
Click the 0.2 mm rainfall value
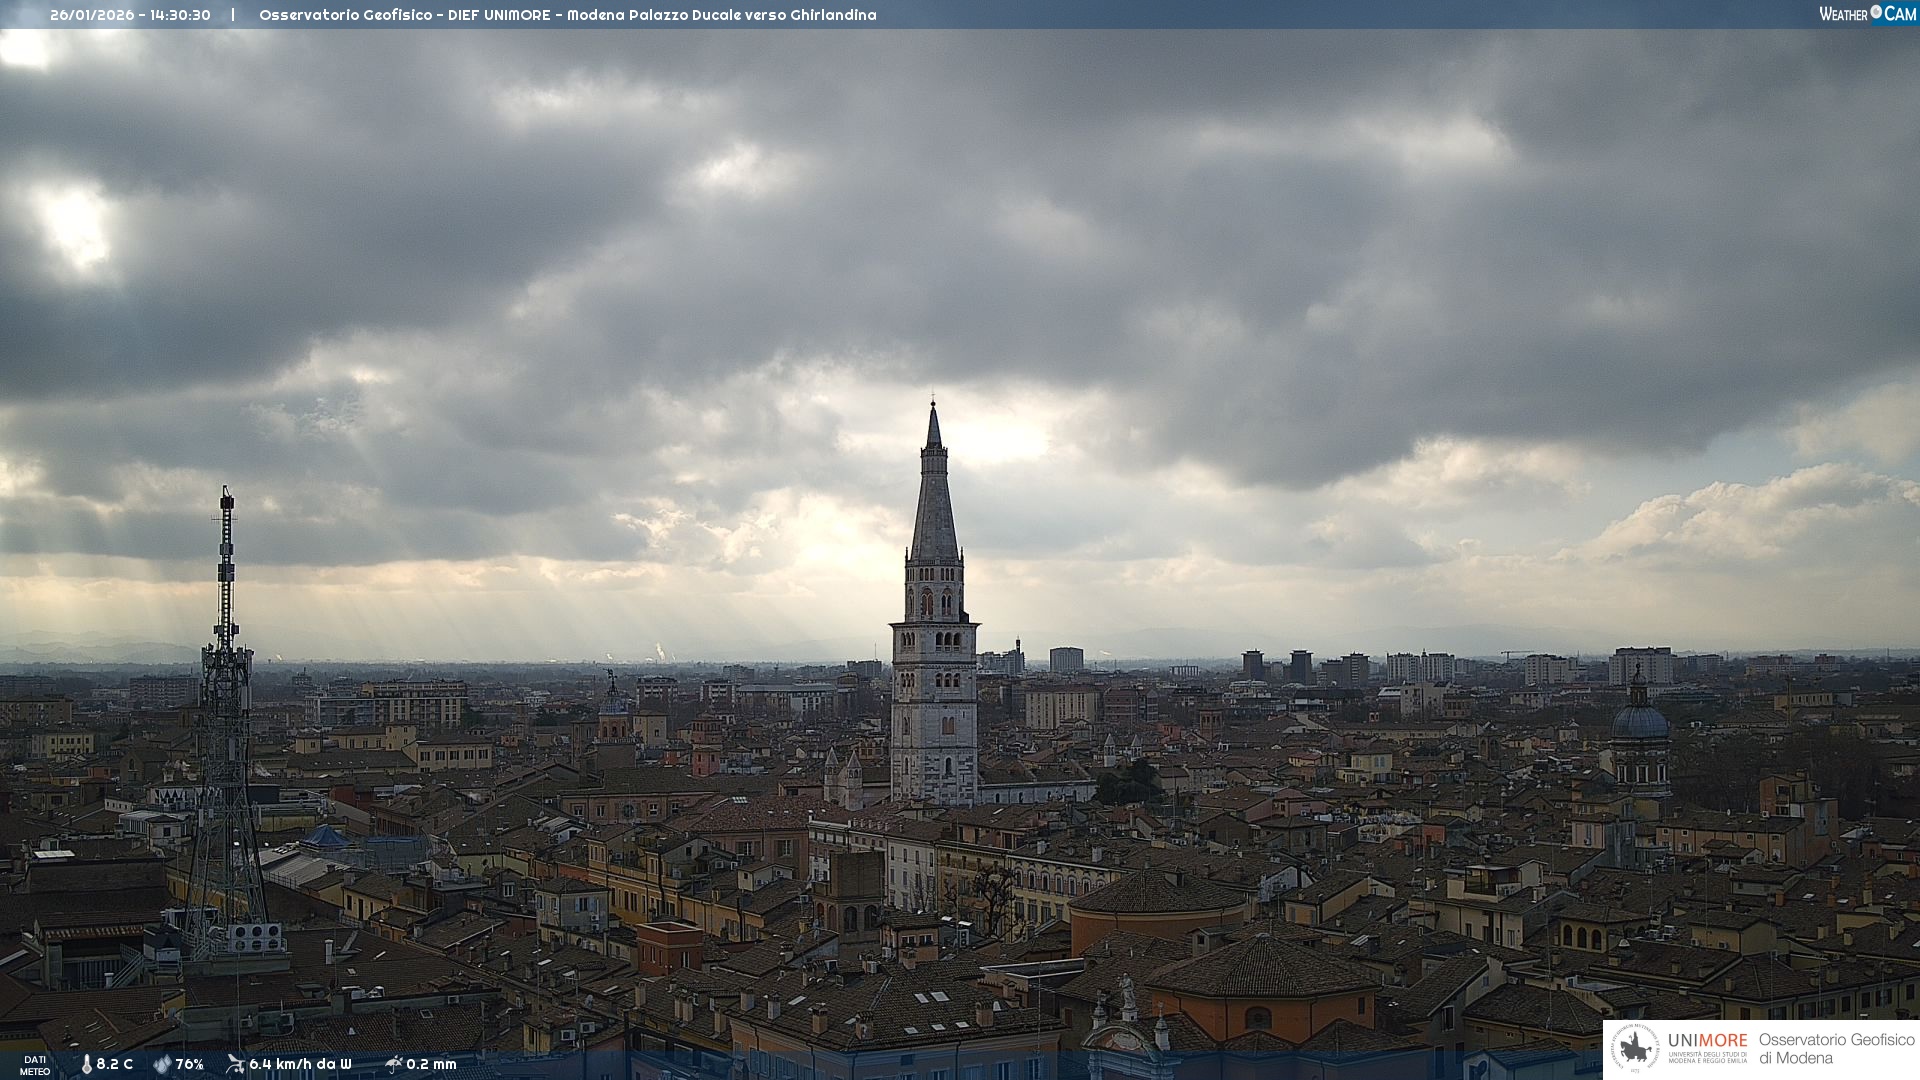click(431, 1065)
